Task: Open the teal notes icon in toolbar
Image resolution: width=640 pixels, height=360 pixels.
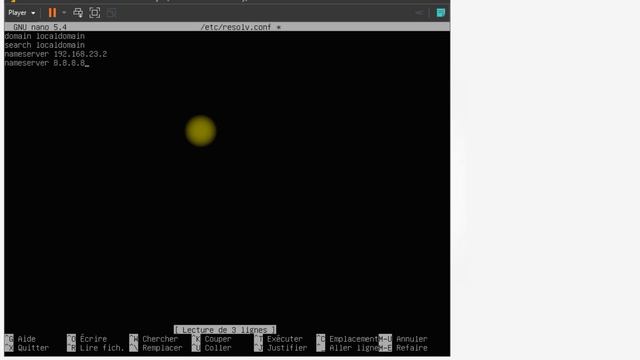Action: pyautogui.click(x=440, y=13)
